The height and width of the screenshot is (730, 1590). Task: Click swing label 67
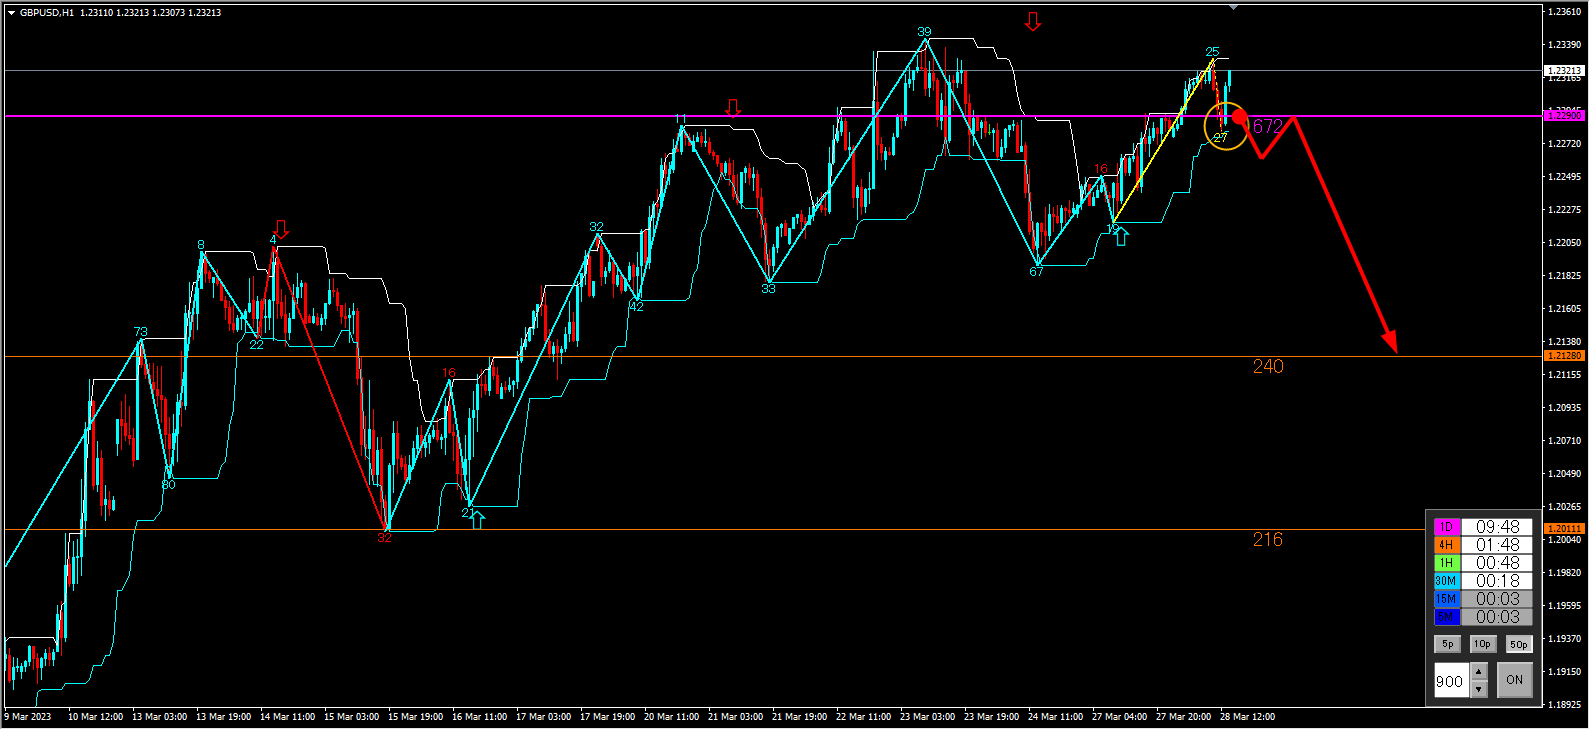[x=1036, y=272]
